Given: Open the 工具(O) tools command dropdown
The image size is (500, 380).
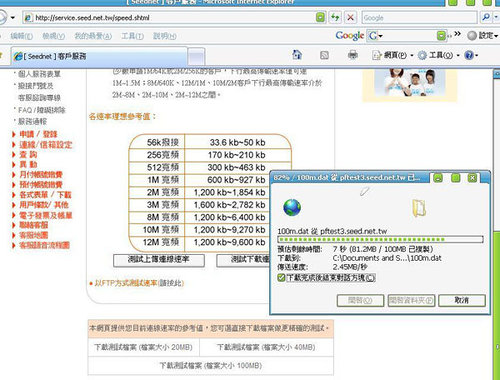Looking at the screenshot, I should click(x=458, y=55).
